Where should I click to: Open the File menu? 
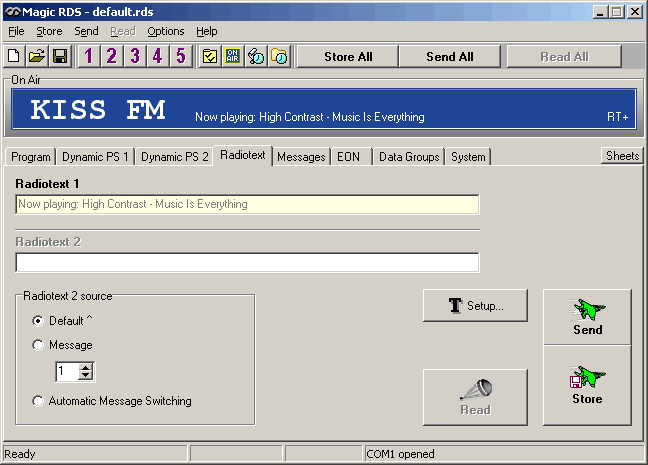tap(16, 31)
